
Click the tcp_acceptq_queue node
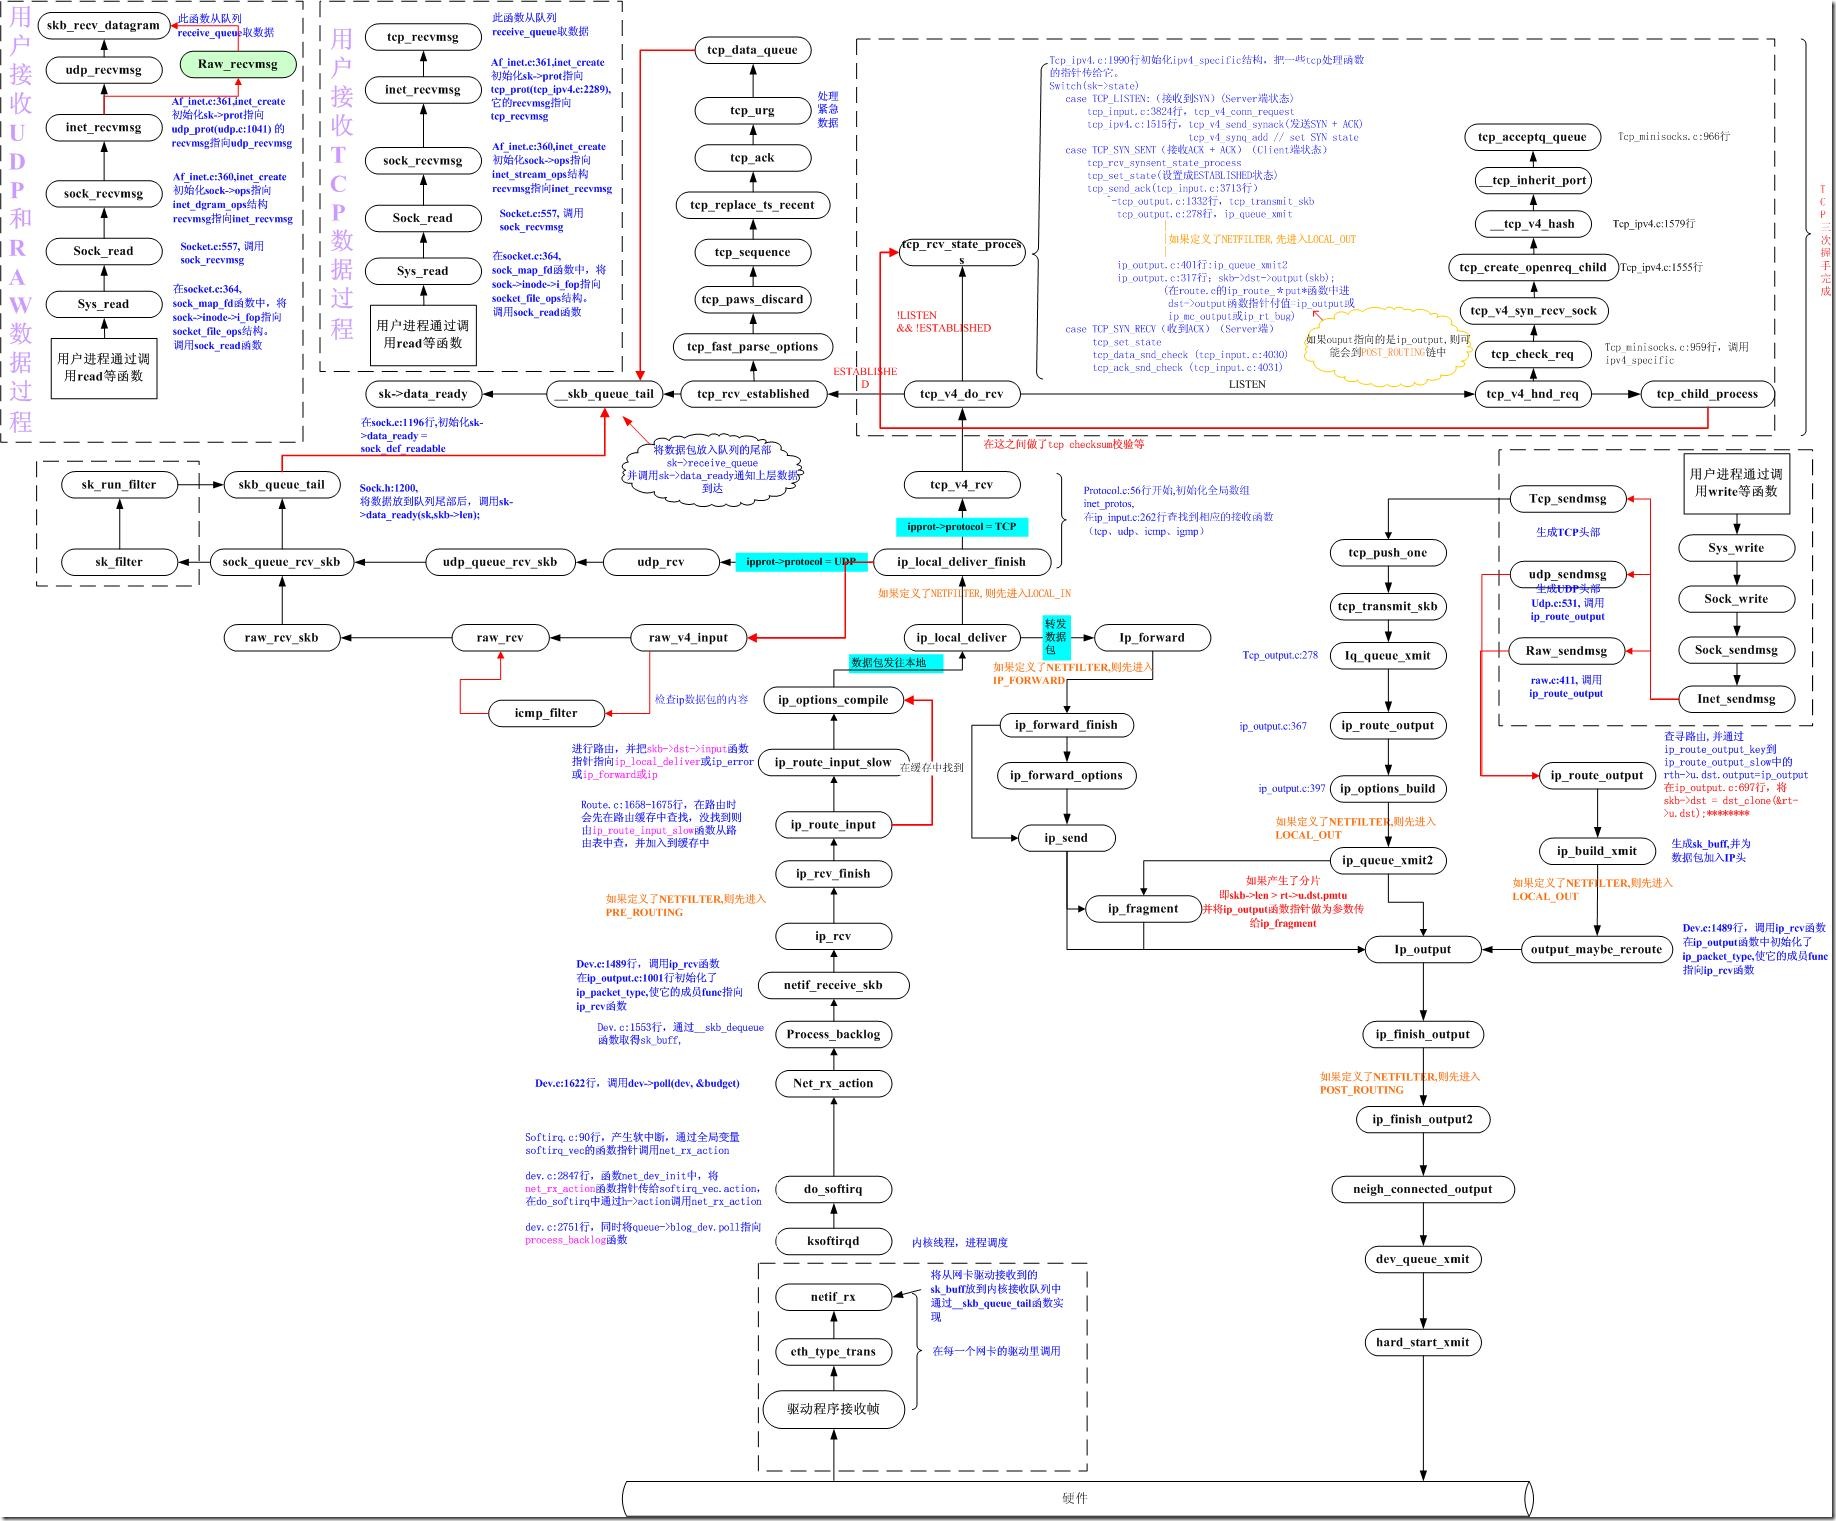(x=1533, y=137)
